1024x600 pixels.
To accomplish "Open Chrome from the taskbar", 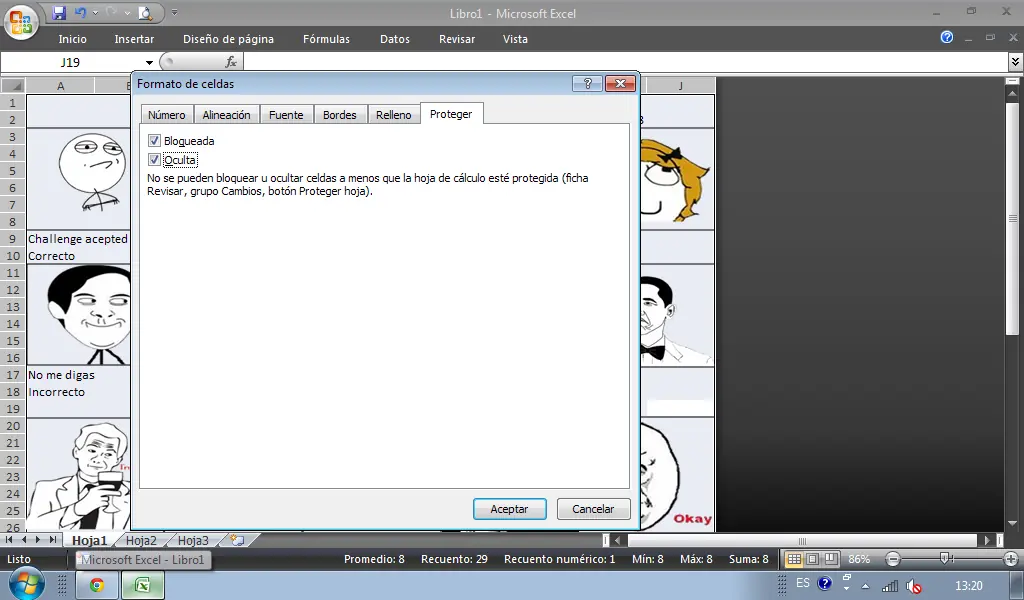I will tap(97, 585).
